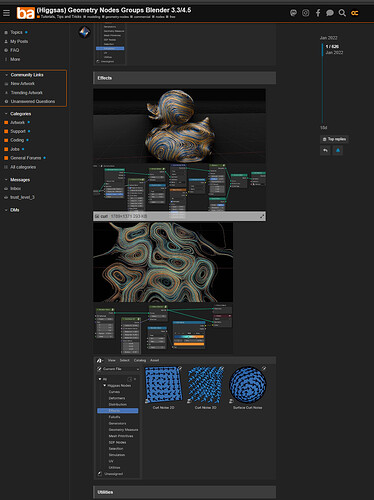Jump to the Jan 2022 timeline start
374x500 pixels.
coord(328,38)
